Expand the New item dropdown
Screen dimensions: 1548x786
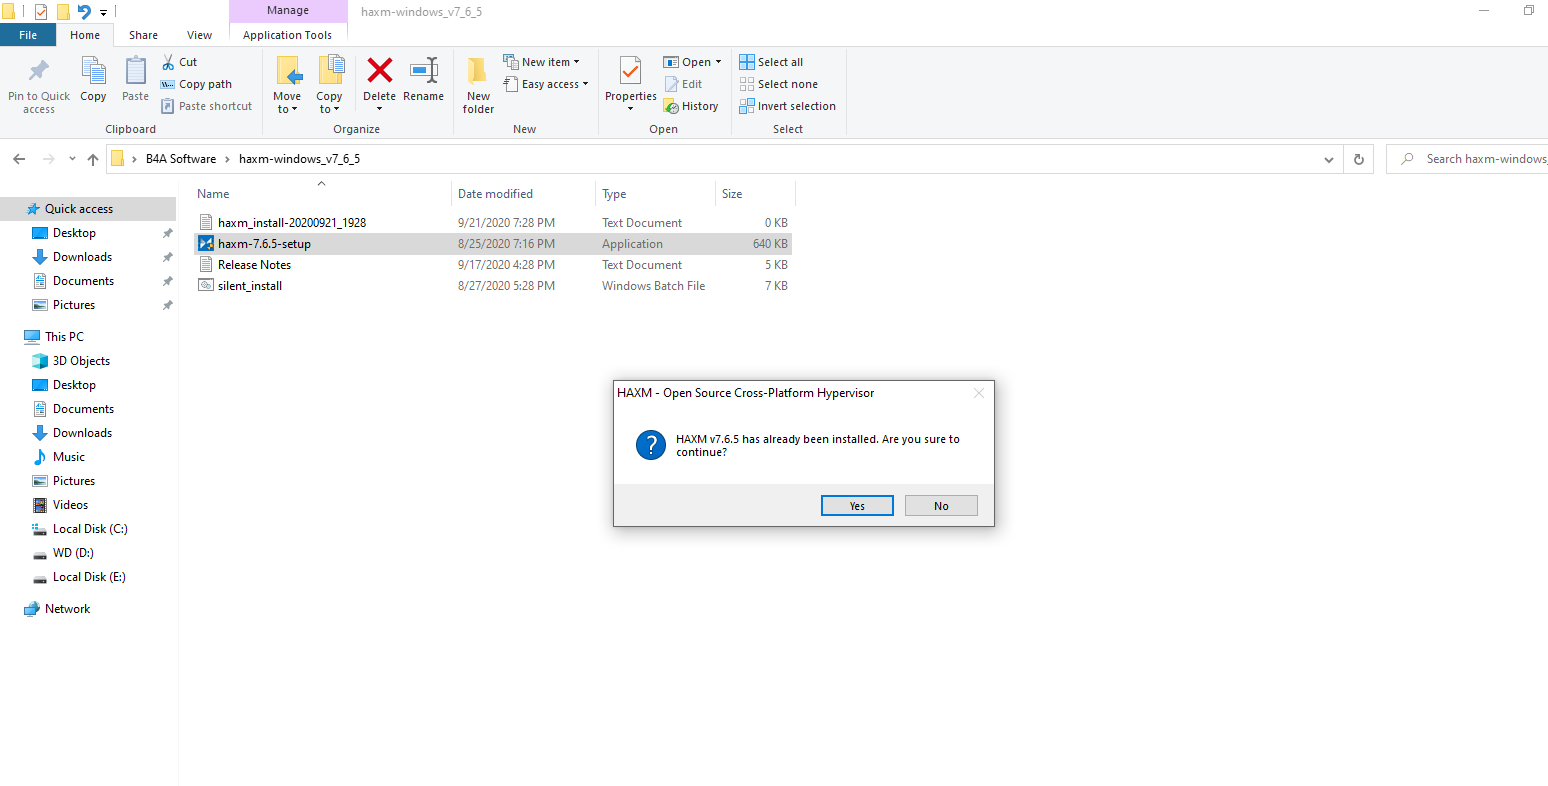point(541,62)
